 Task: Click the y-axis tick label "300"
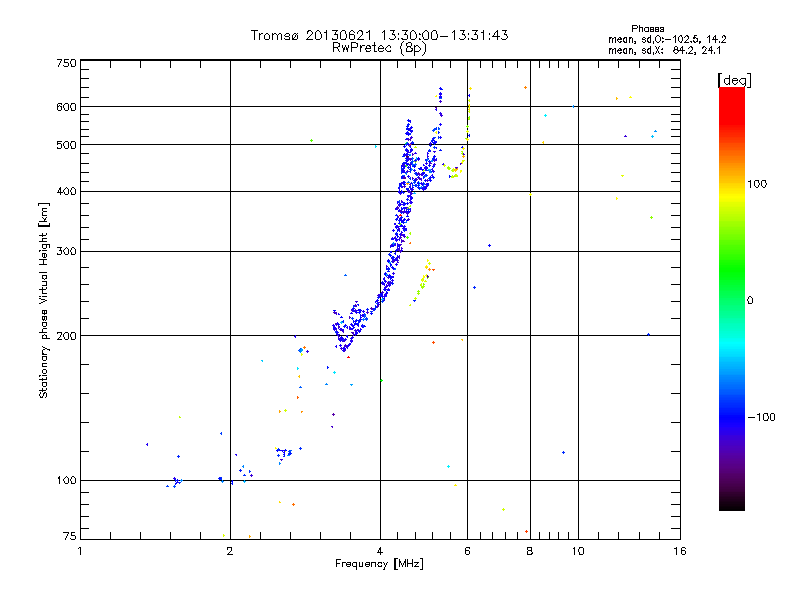coord(66,252)
